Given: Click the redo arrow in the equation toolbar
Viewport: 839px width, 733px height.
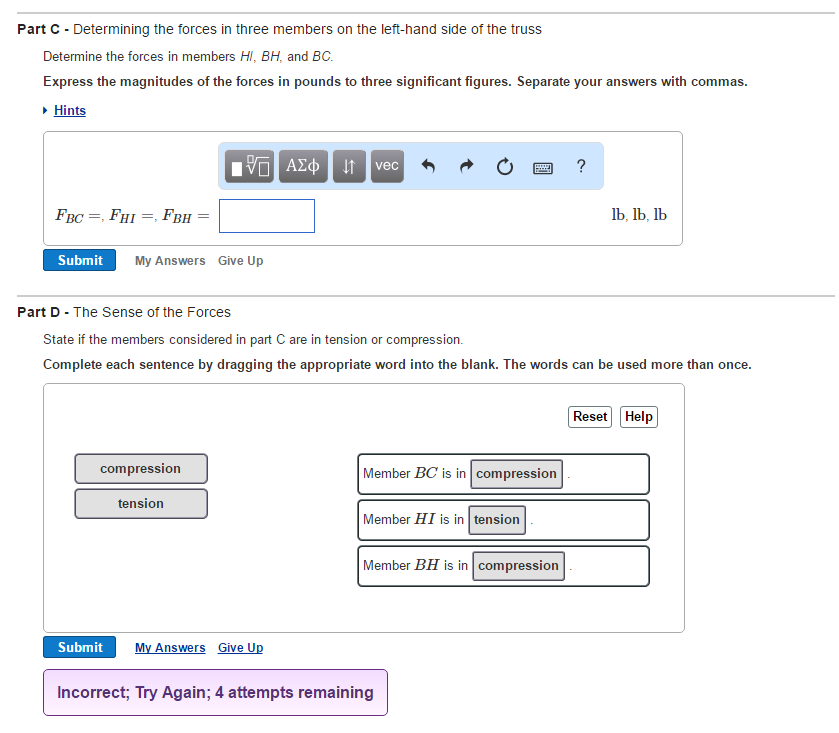Looking at the screenshot, I should tap(466, 166).
